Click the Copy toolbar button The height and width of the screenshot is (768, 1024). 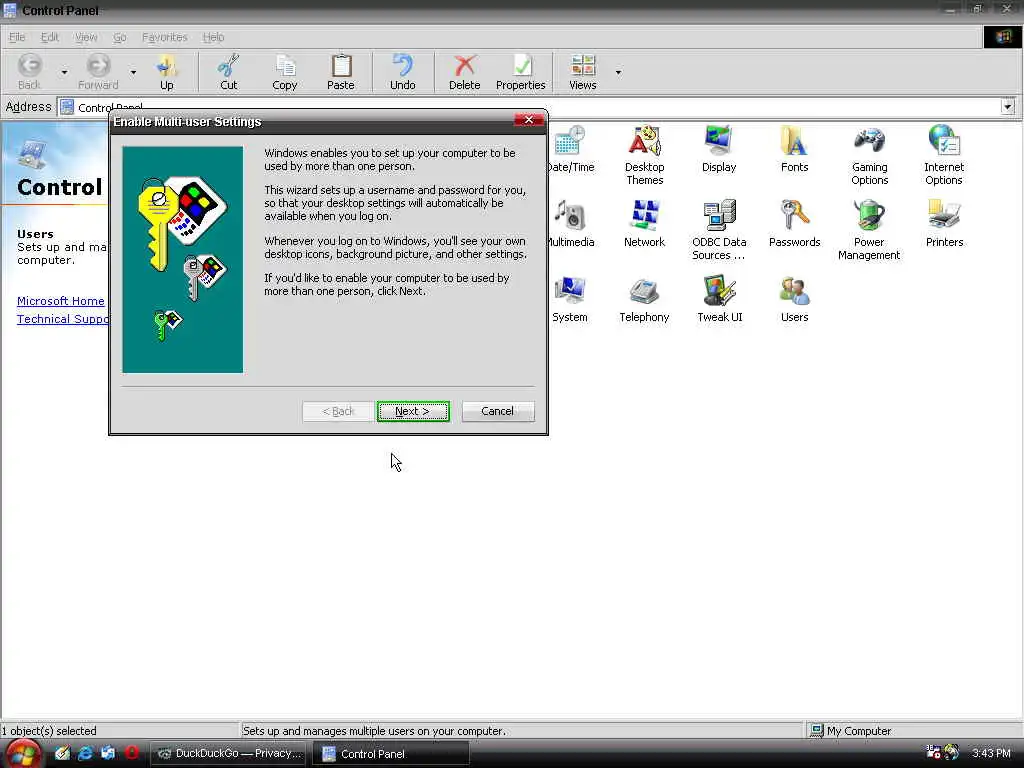click(x=285, y=72)
